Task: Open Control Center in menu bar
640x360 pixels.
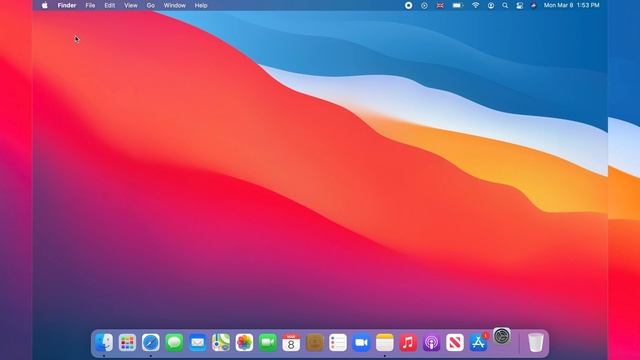Action: coord(520,5)
